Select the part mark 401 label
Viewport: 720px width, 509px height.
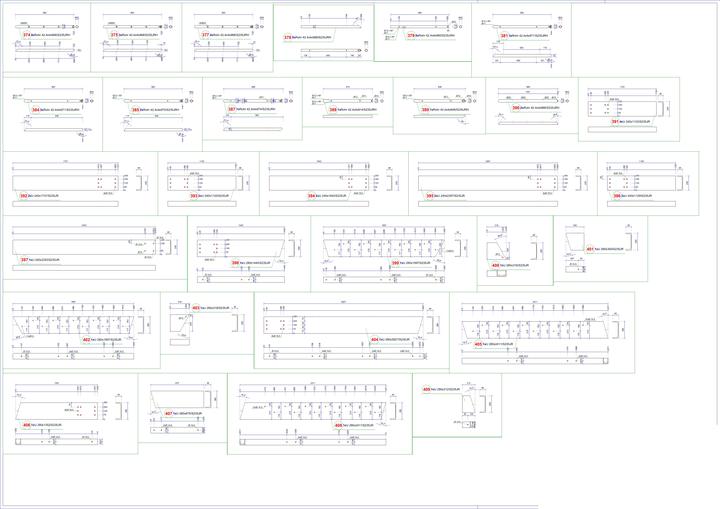point(590,249)
